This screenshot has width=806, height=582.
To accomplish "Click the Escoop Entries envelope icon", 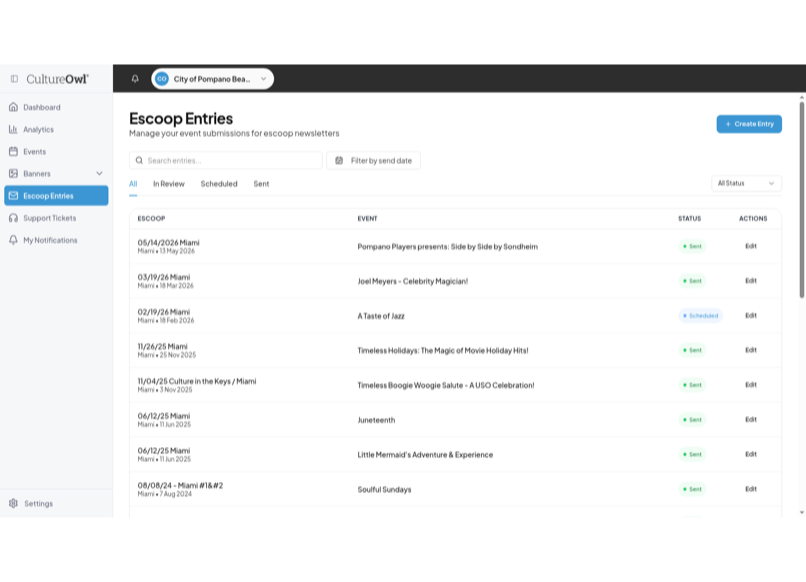I will point(13,195).
